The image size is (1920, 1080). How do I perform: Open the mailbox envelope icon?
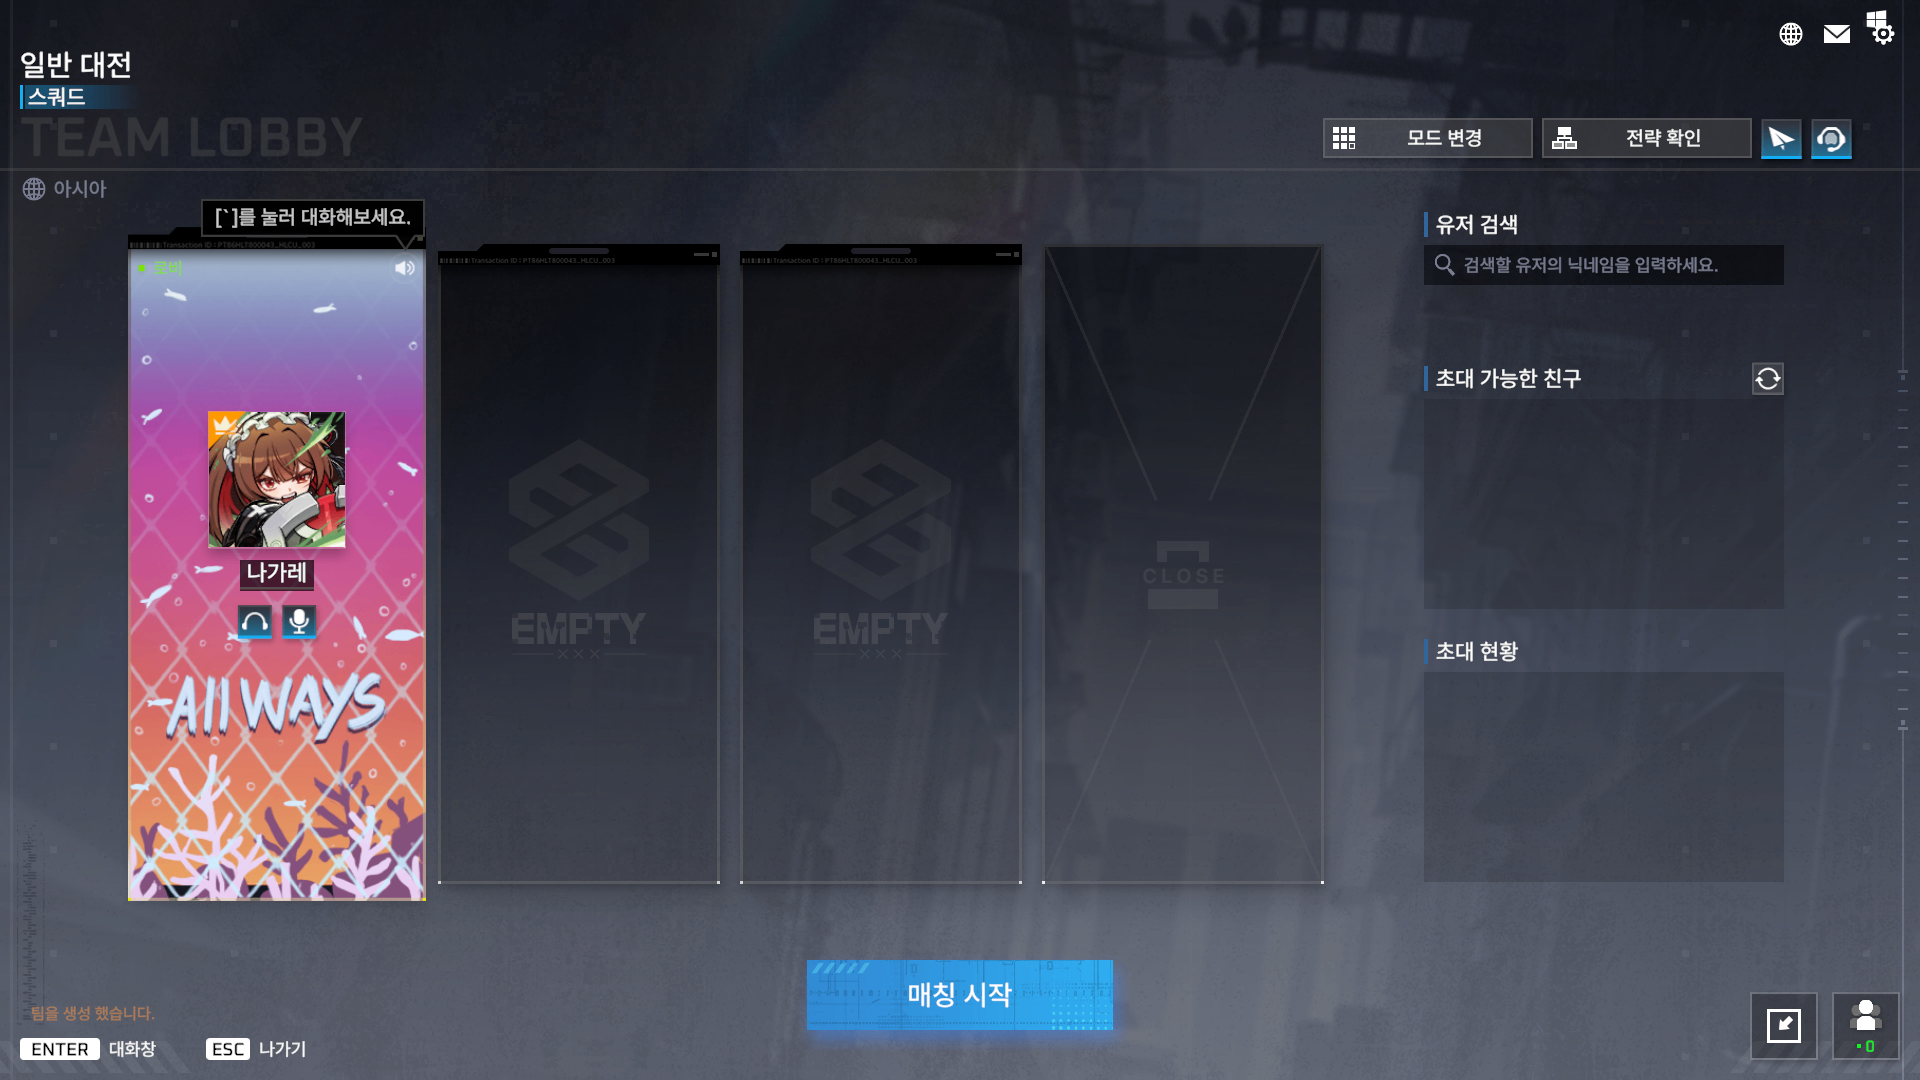click(x=1837, y=34)
